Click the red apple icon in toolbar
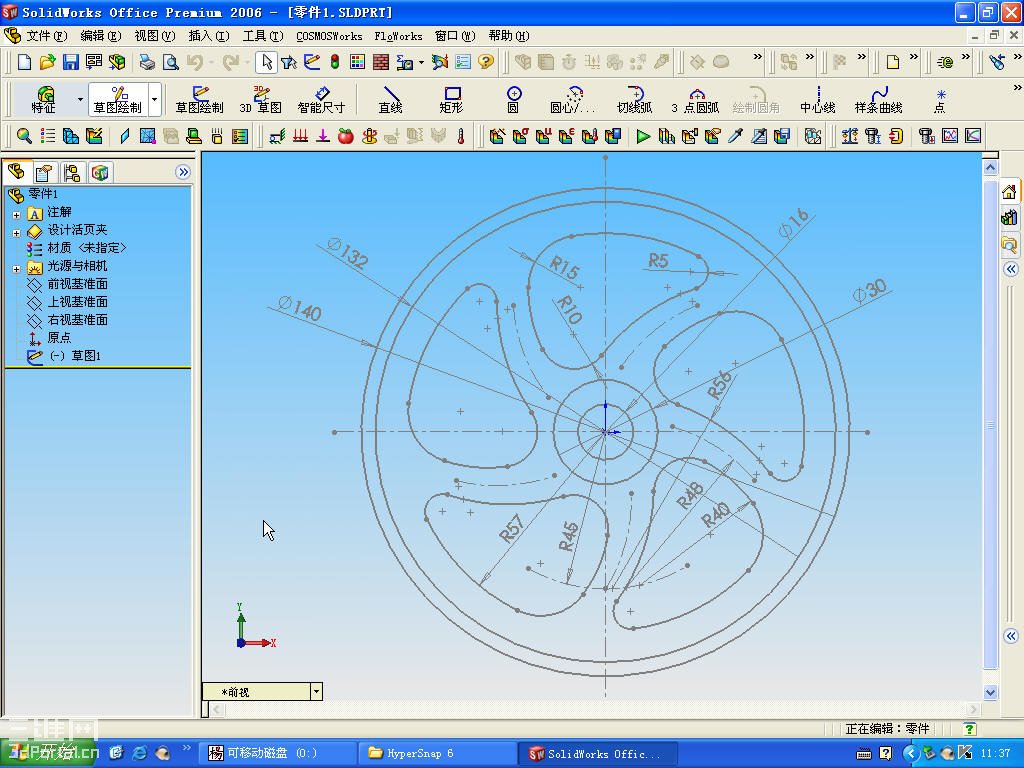Image resolution: width=1024 pixels, height=768 pixels. click(x=345, y=136)
